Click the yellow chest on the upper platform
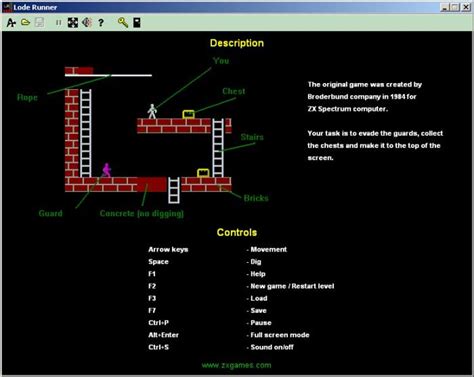Image resolution: width=474 pixels, height=377 pixels. [x=189, y=114]
